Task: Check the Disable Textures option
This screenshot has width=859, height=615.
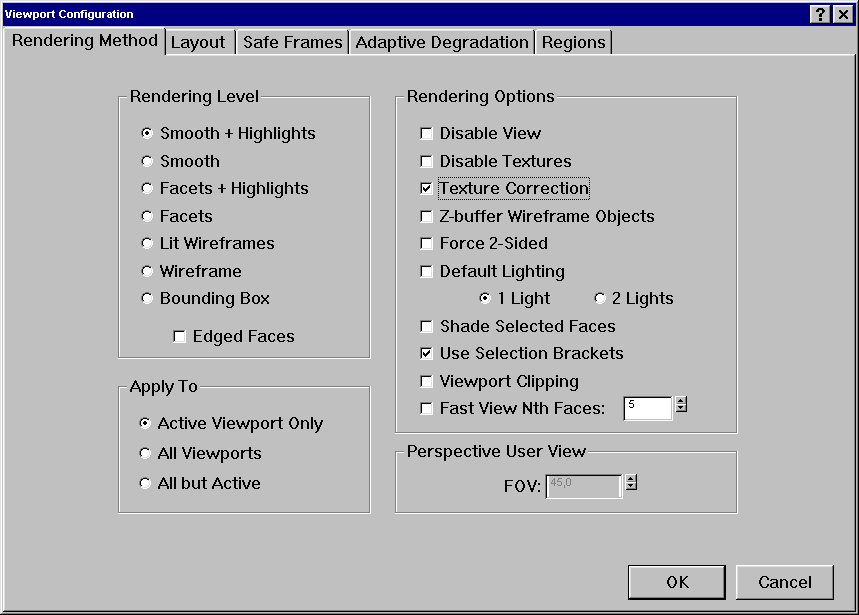Action: [x=427, y=161]
